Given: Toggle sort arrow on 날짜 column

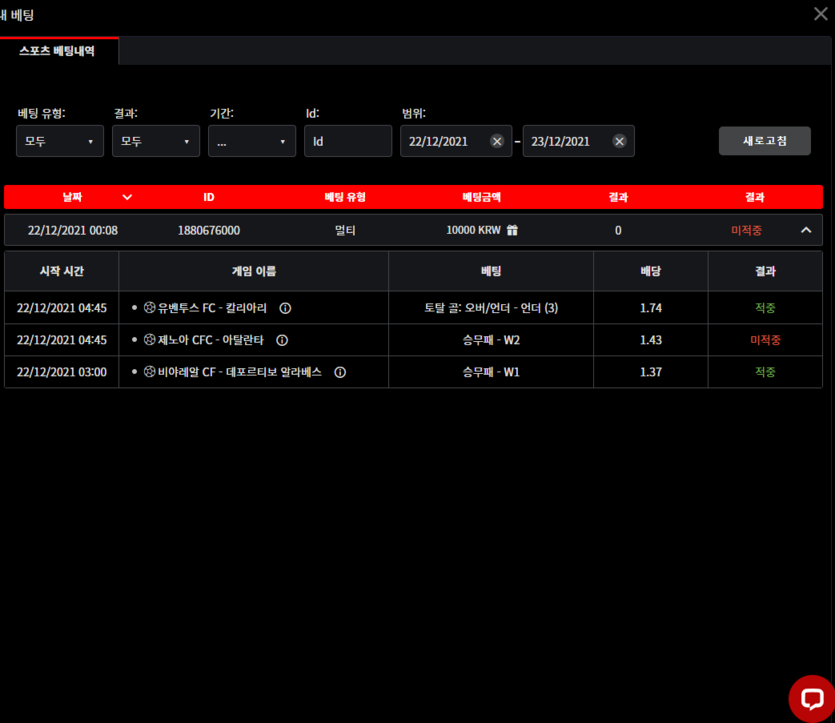Looking at the screenshot, I should 127,197.
